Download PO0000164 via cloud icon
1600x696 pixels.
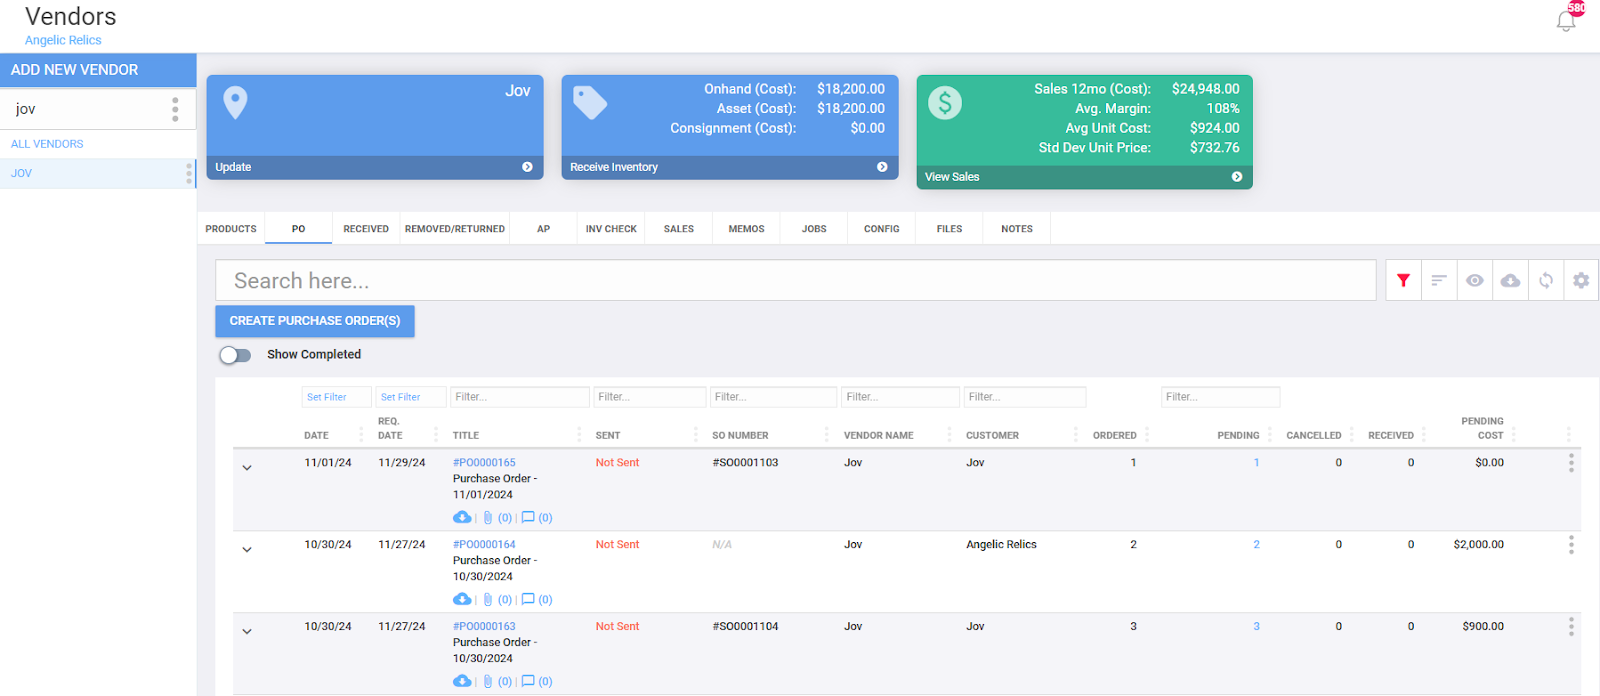462,599
